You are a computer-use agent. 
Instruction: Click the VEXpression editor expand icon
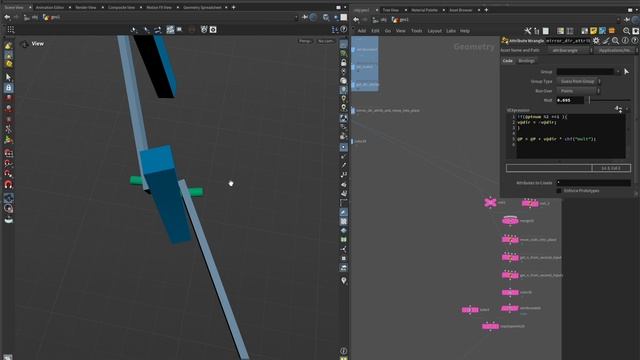618,109
